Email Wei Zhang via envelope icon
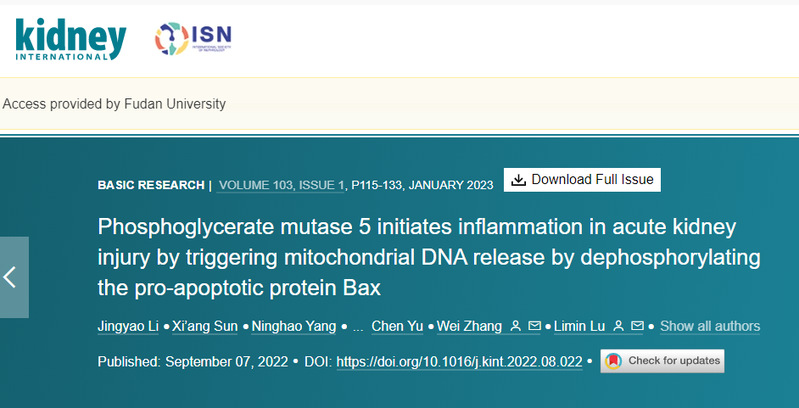The height and width of the screenshot is (408, 799). [x=534, y=326]
